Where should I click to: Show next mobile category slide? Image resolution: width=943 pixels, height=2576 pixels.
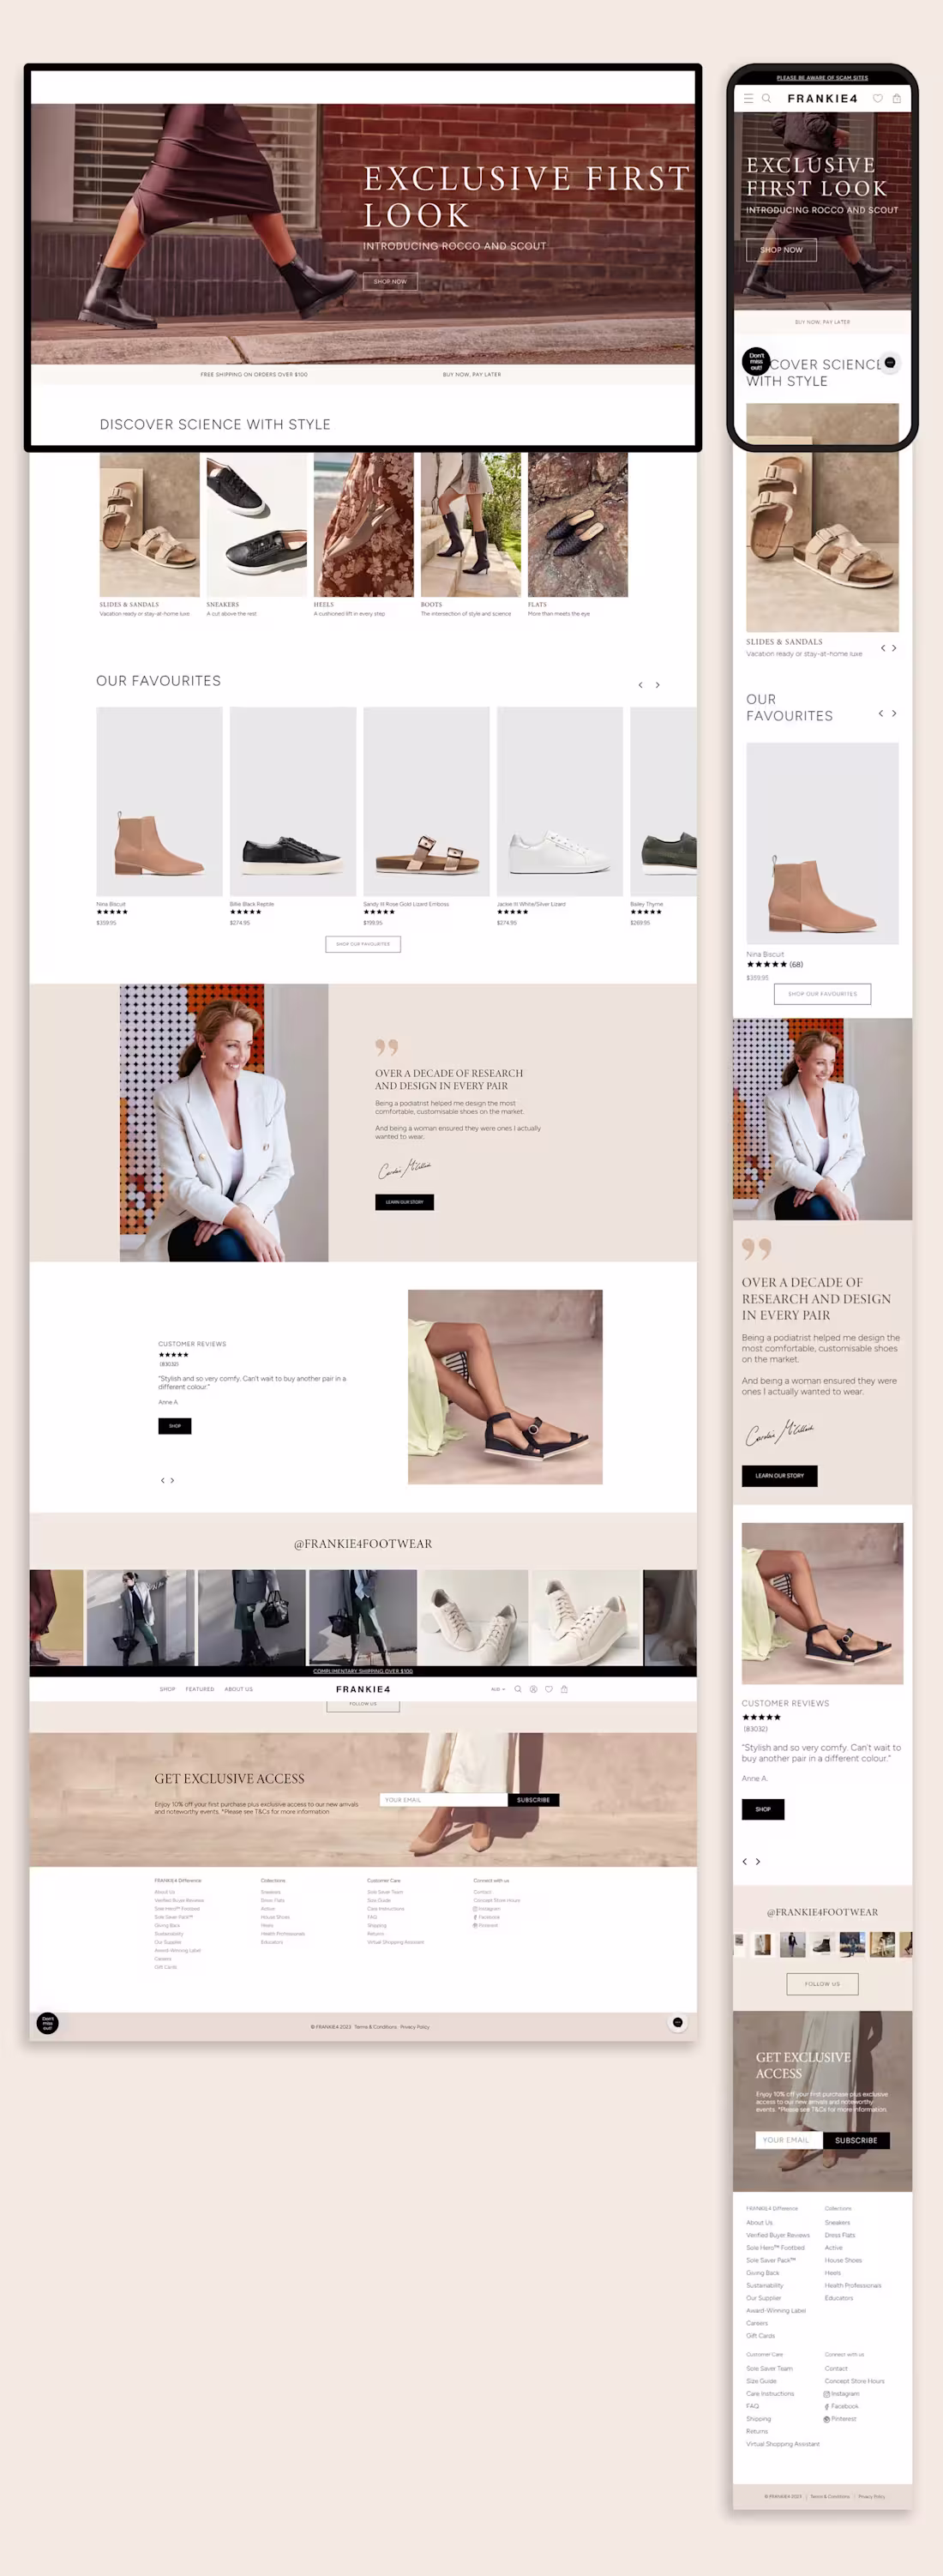coord(894,648)
